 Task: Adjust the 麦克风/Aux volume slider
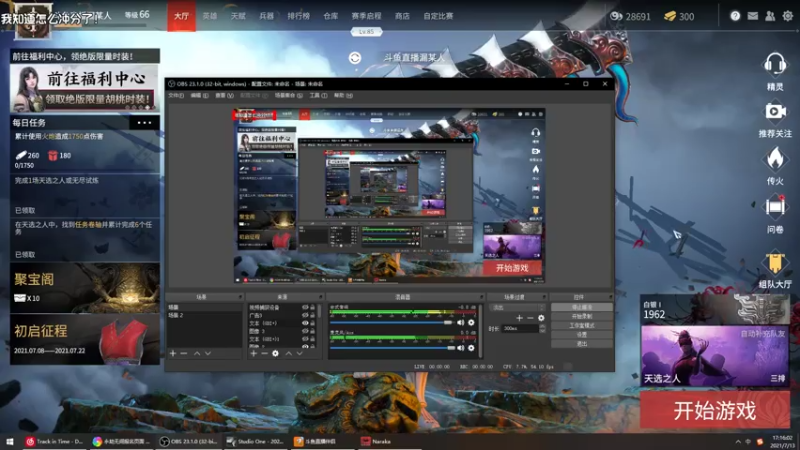tap(391, 348)
